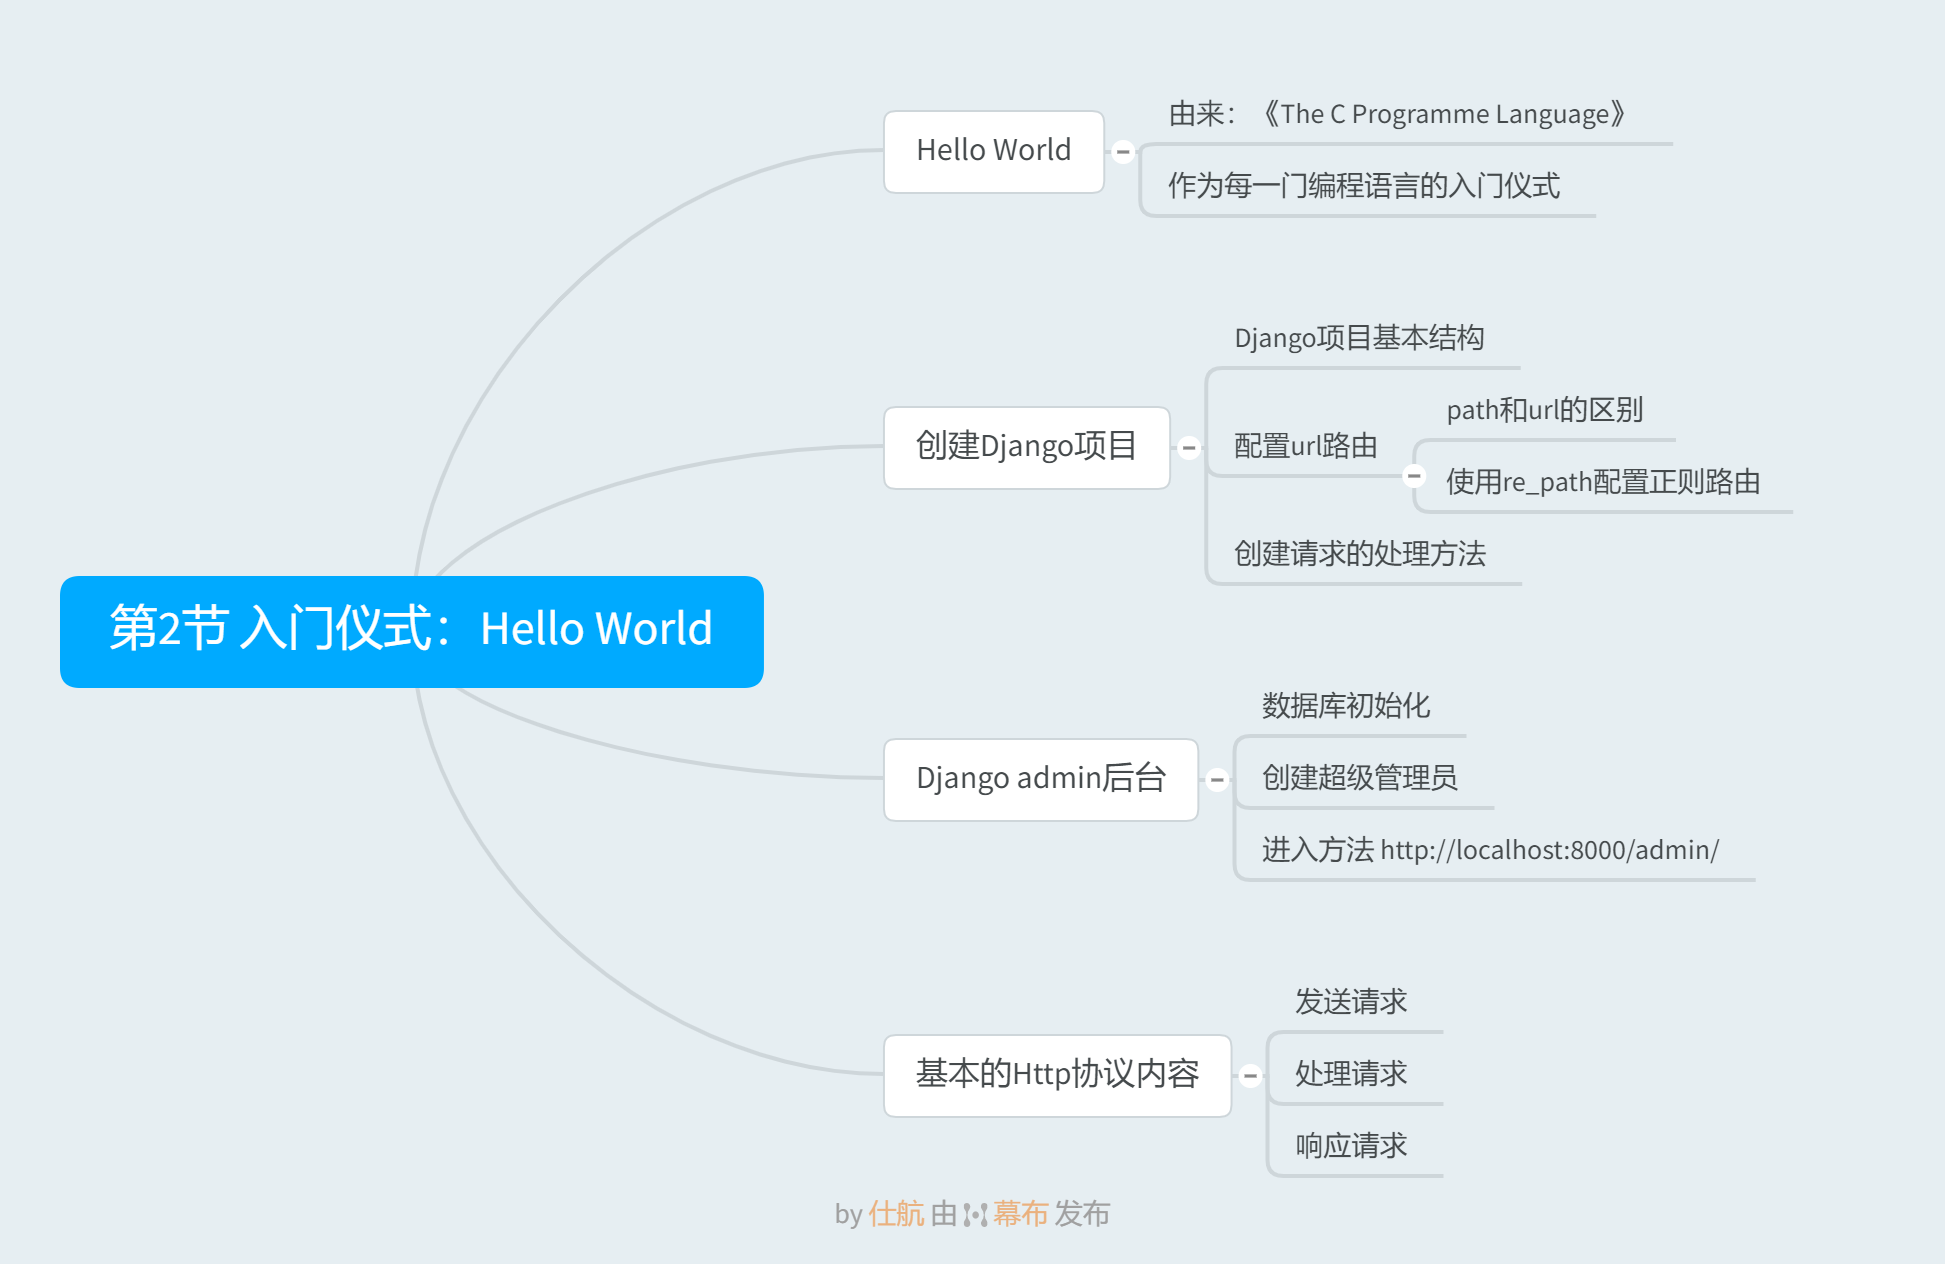The width and height of the screenshot is (1945, 1264).
Task: Click the 幕布 logo icon in footer
Action: pos(976,1215)
